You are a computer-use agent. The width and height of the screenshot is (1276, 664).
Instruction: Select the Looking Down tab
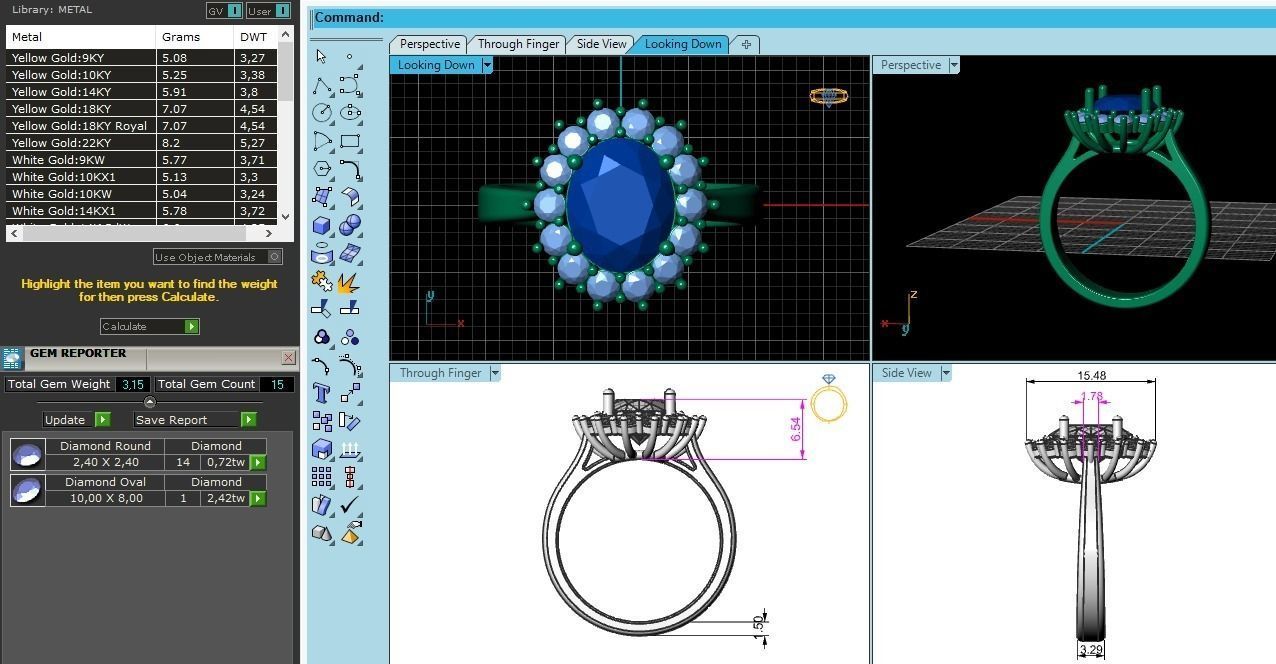pos(683,44)
